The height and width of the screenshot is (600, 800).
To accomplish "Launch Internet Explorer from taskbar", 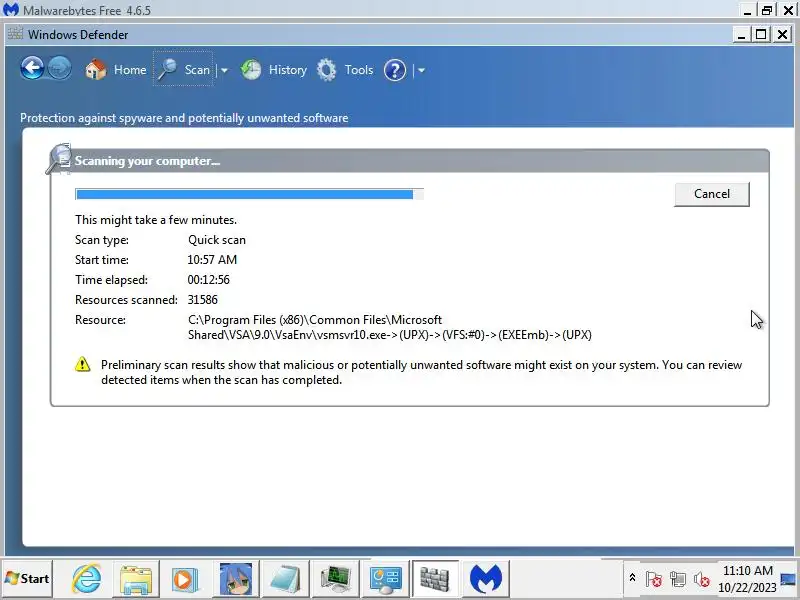I will (x=86, y=579).
